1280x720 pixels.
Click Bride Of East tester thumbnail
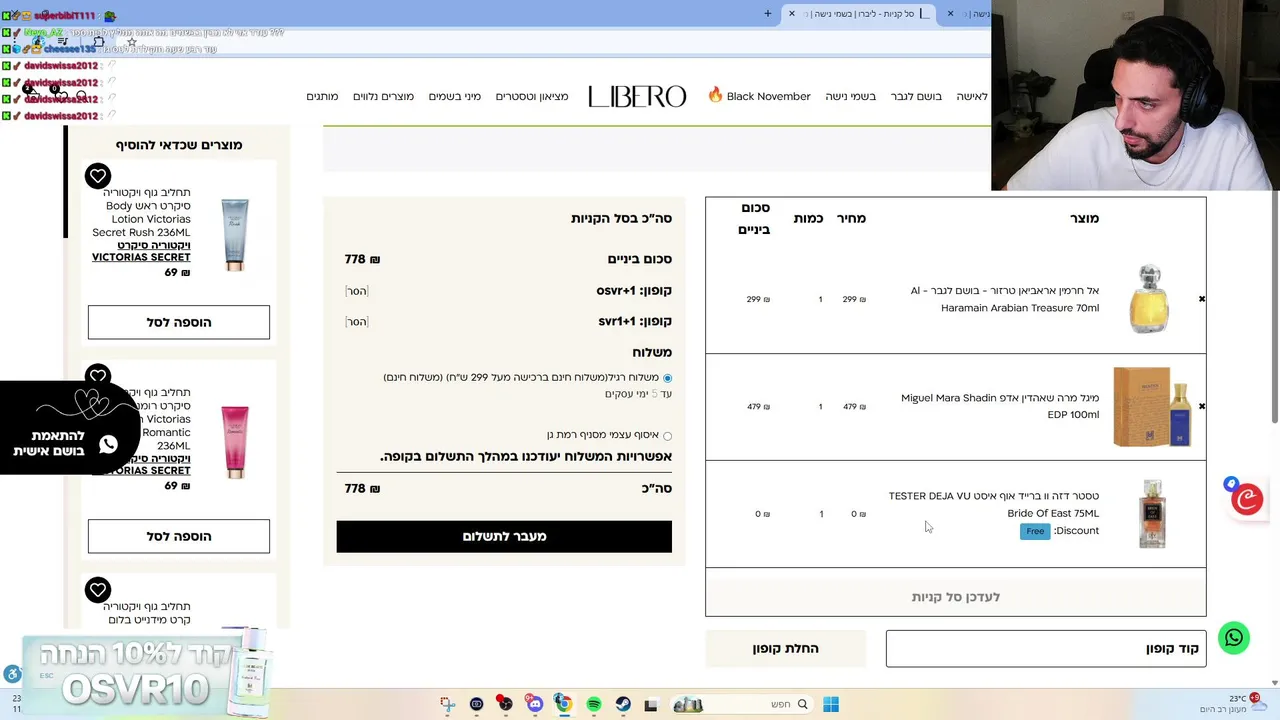[x=1152, y=513]
